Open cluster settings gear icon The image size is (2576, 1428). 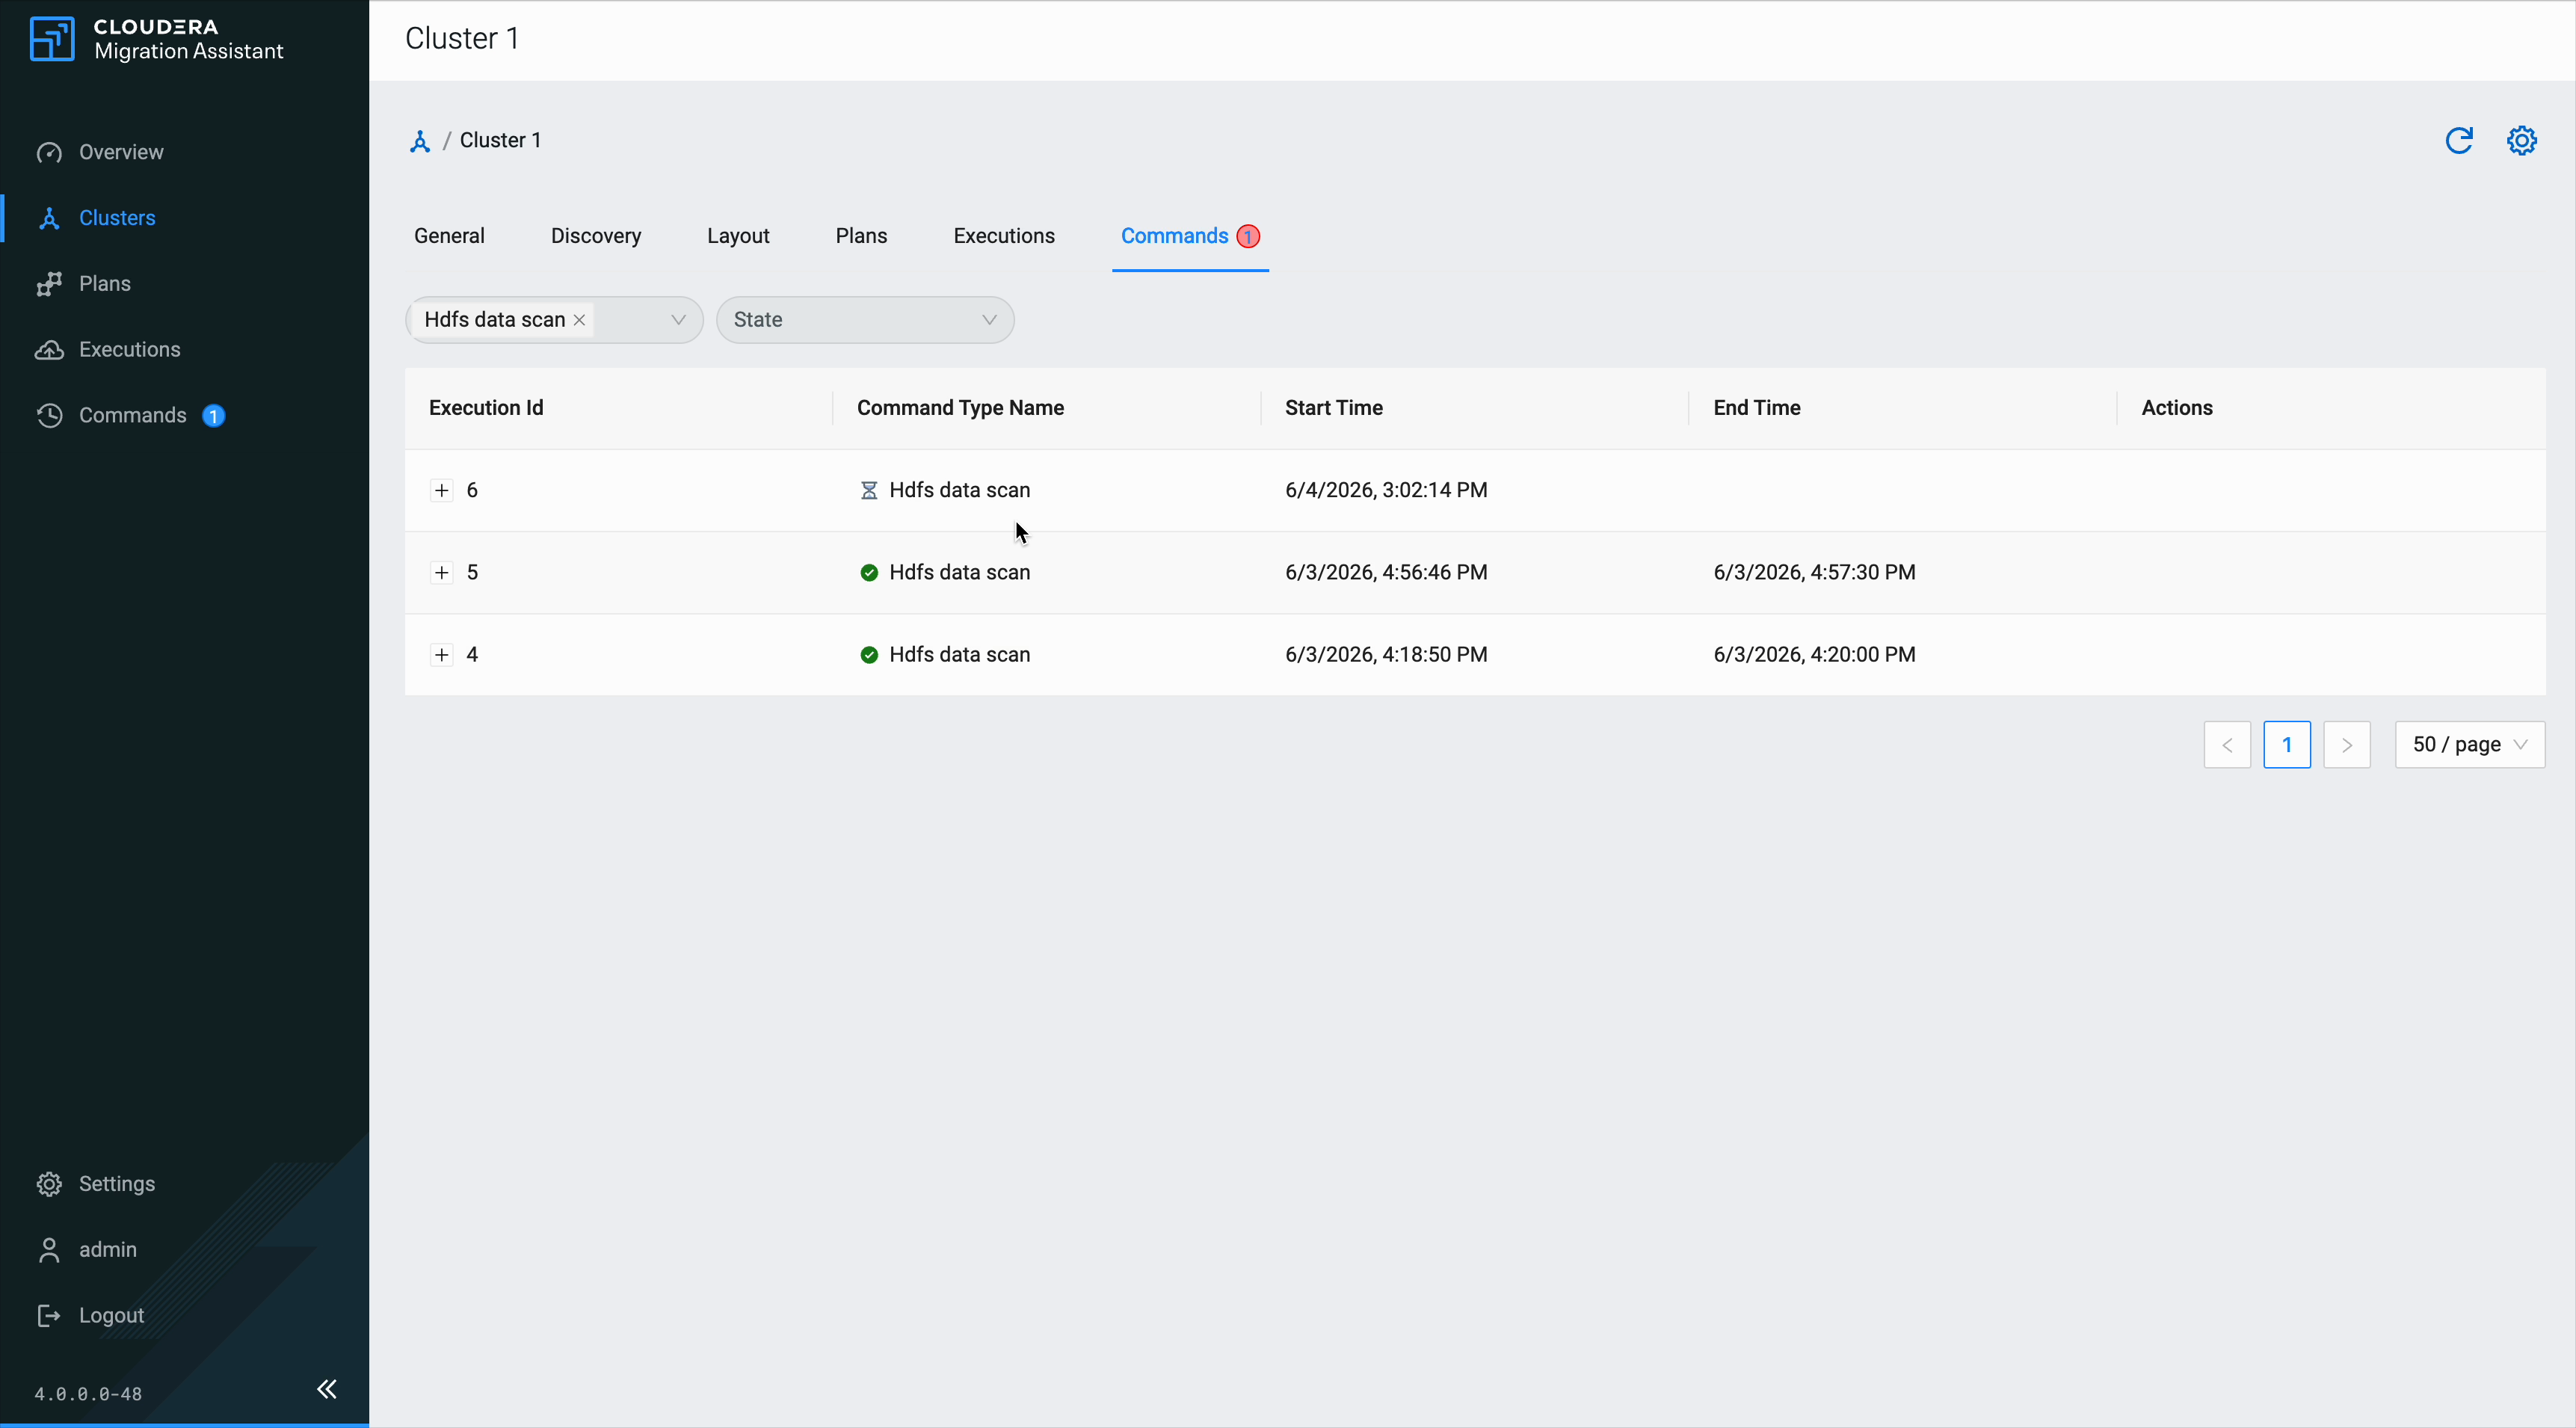[2522, 141]
